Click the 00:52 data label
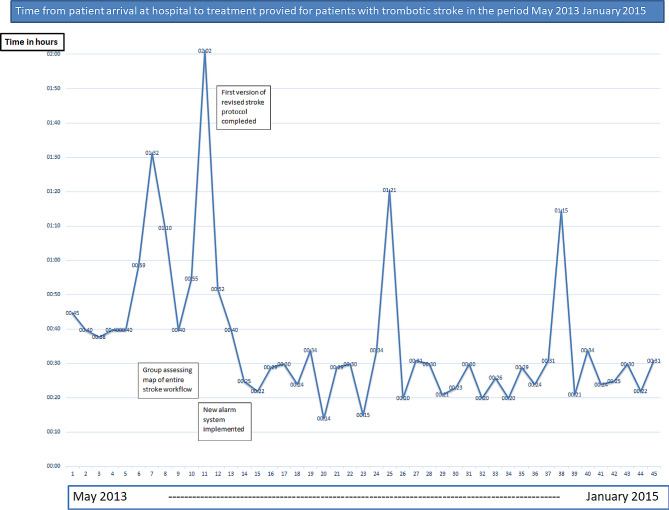Screen dimensions: 669x510 [218, 289]
